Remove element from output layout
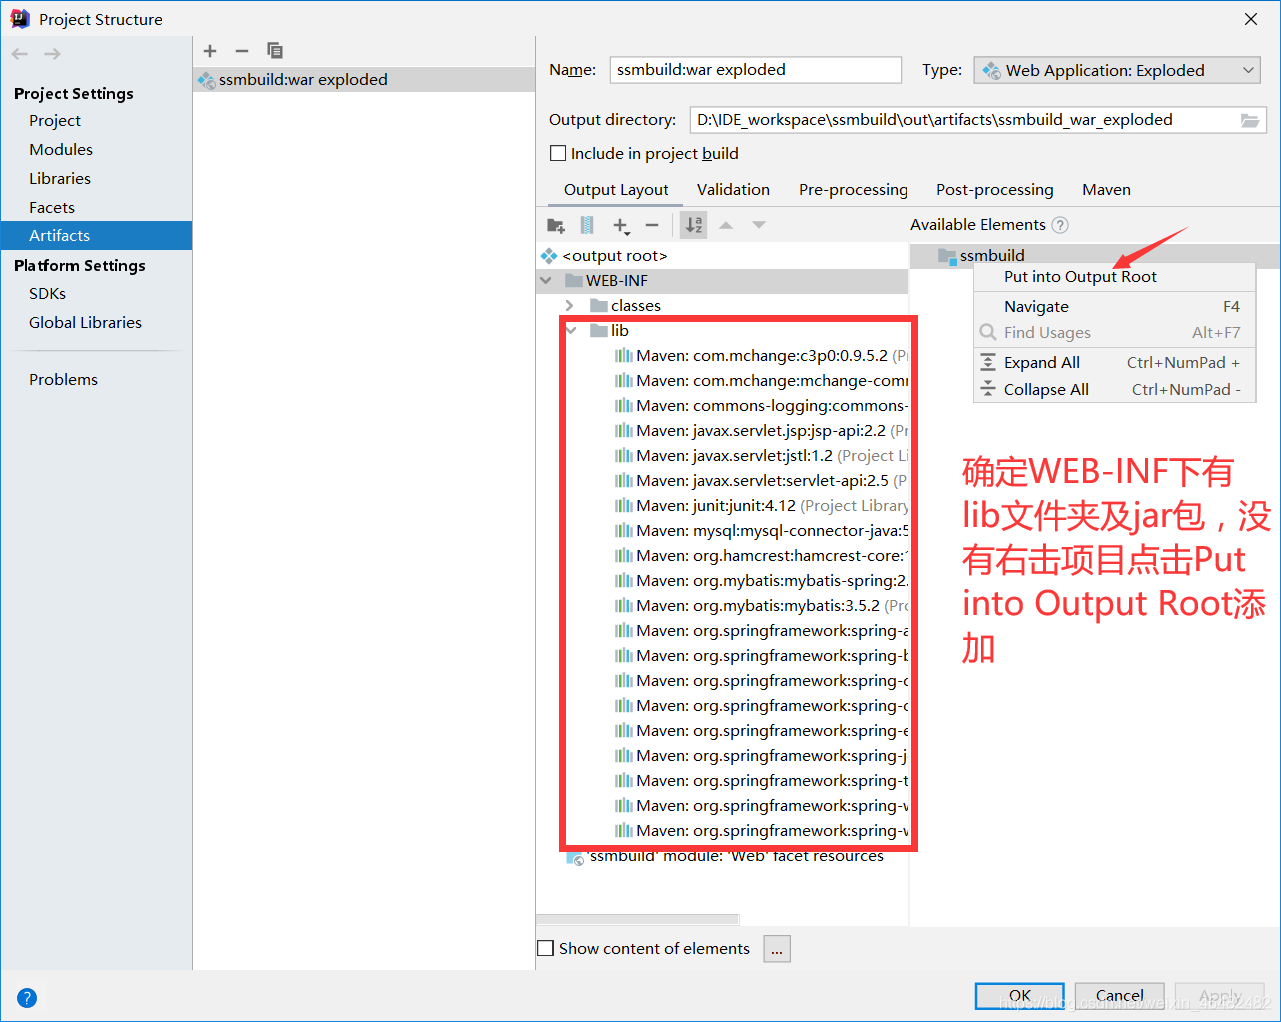This screenshot has height=1022, width=1281. (652, 225)
